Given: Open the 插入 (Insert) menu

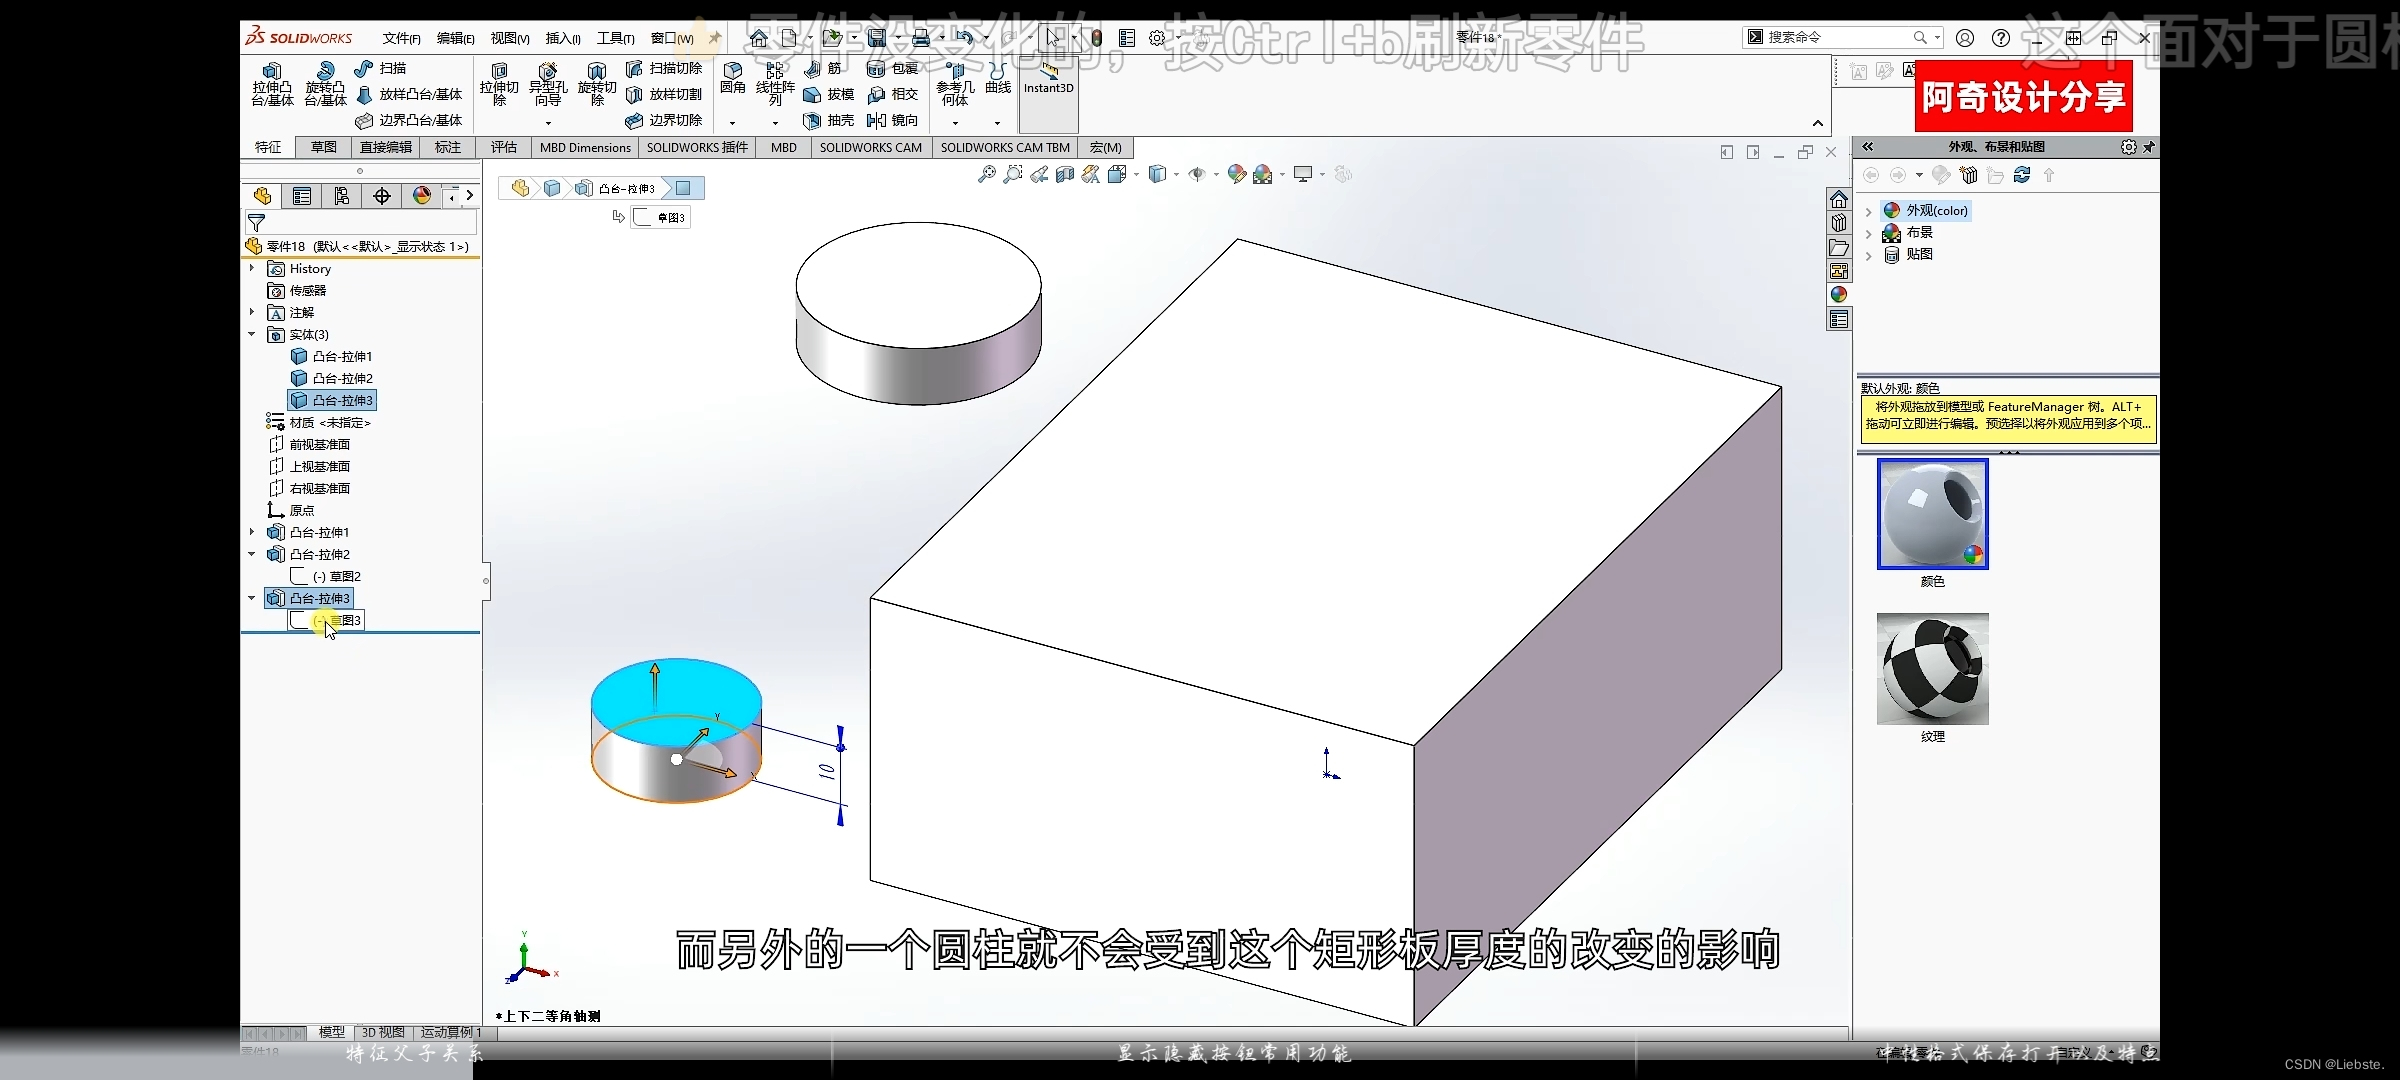Looking at the screenshot, I should click(x=562, y=38).
